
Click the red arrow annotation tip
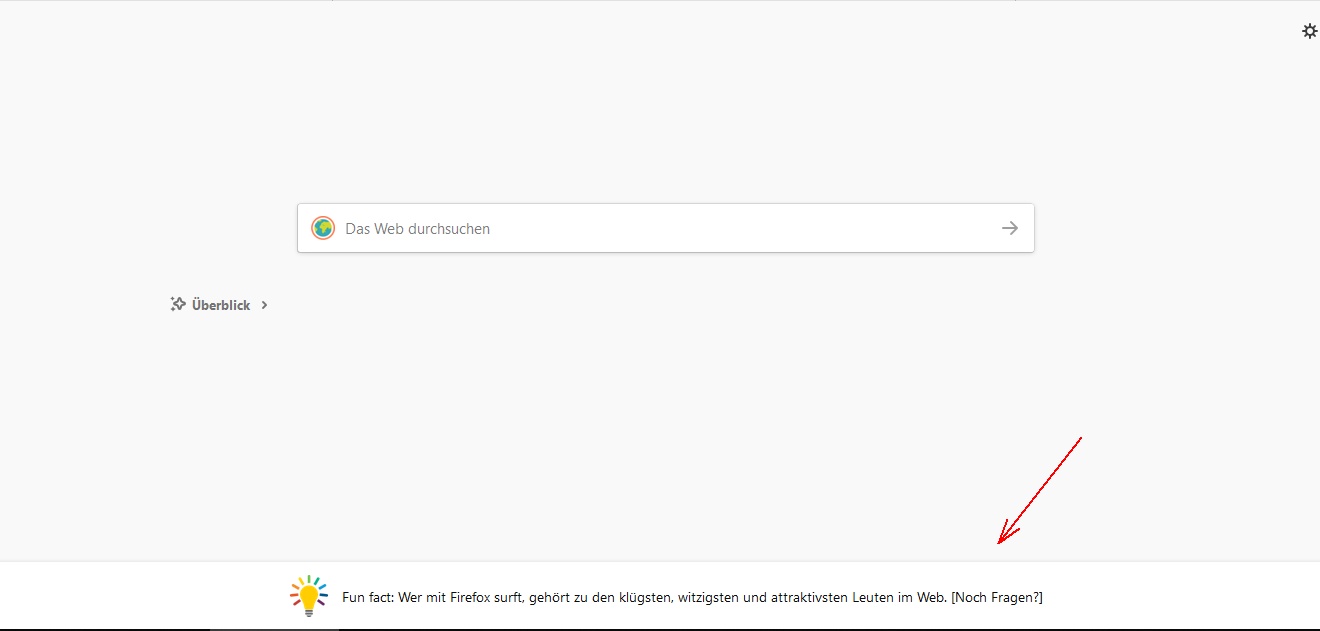[999, 543]
